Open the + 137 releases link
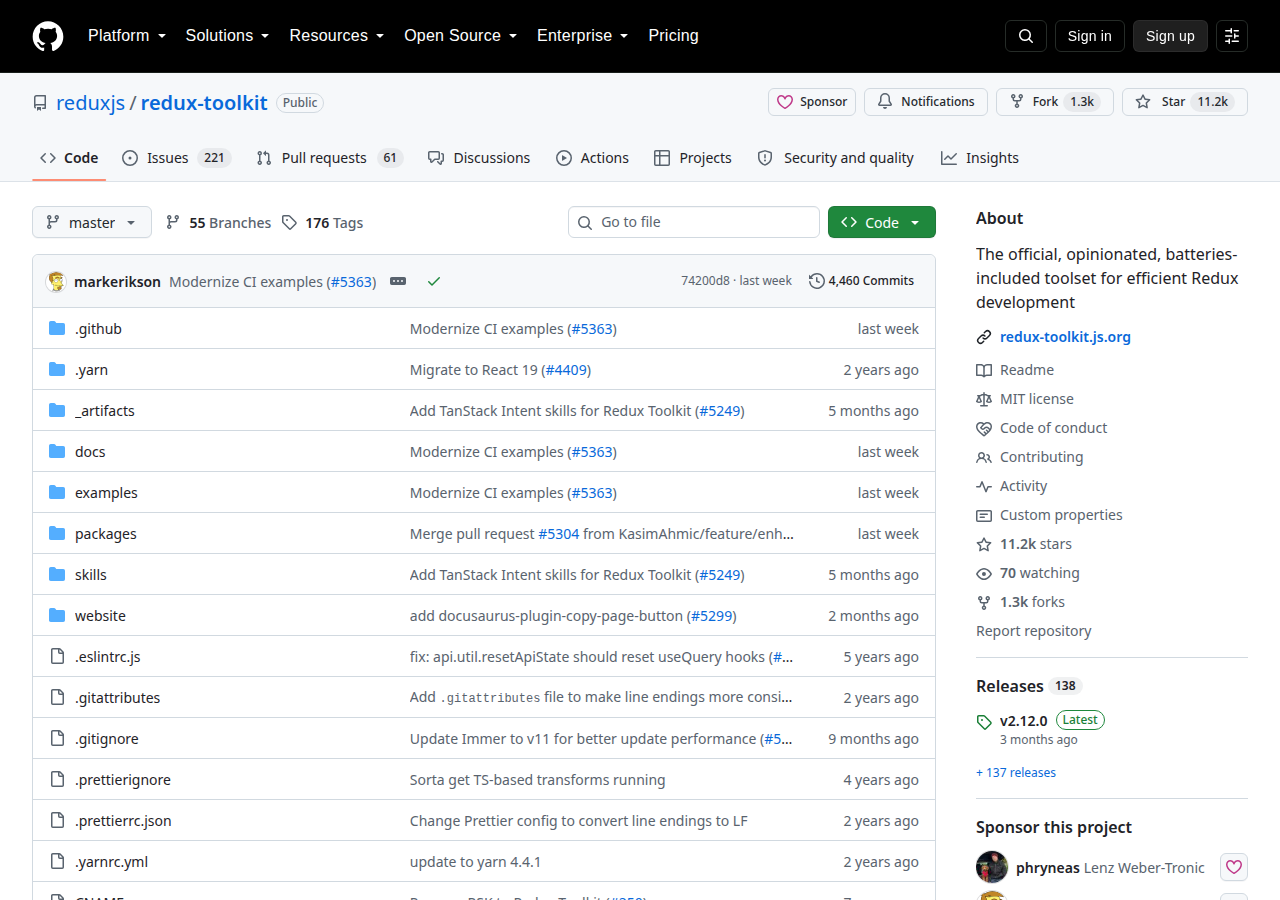Viewport: 1280px width, 900px height. (1016, 773)
